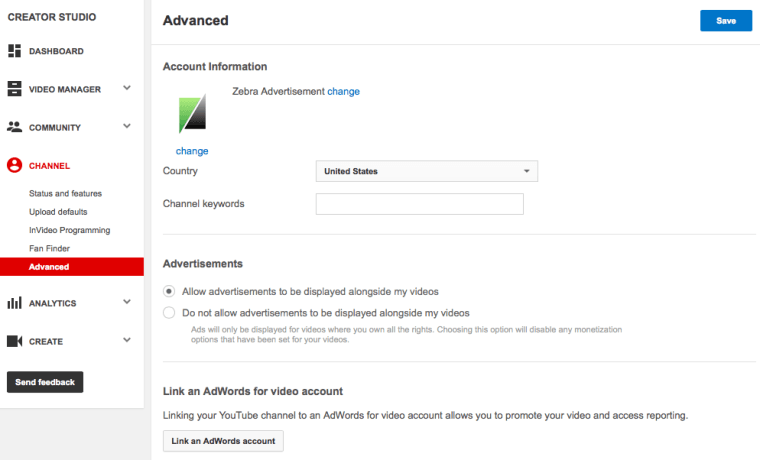Click the green and black channel avatar
The image size is (760, 460).
192,114
